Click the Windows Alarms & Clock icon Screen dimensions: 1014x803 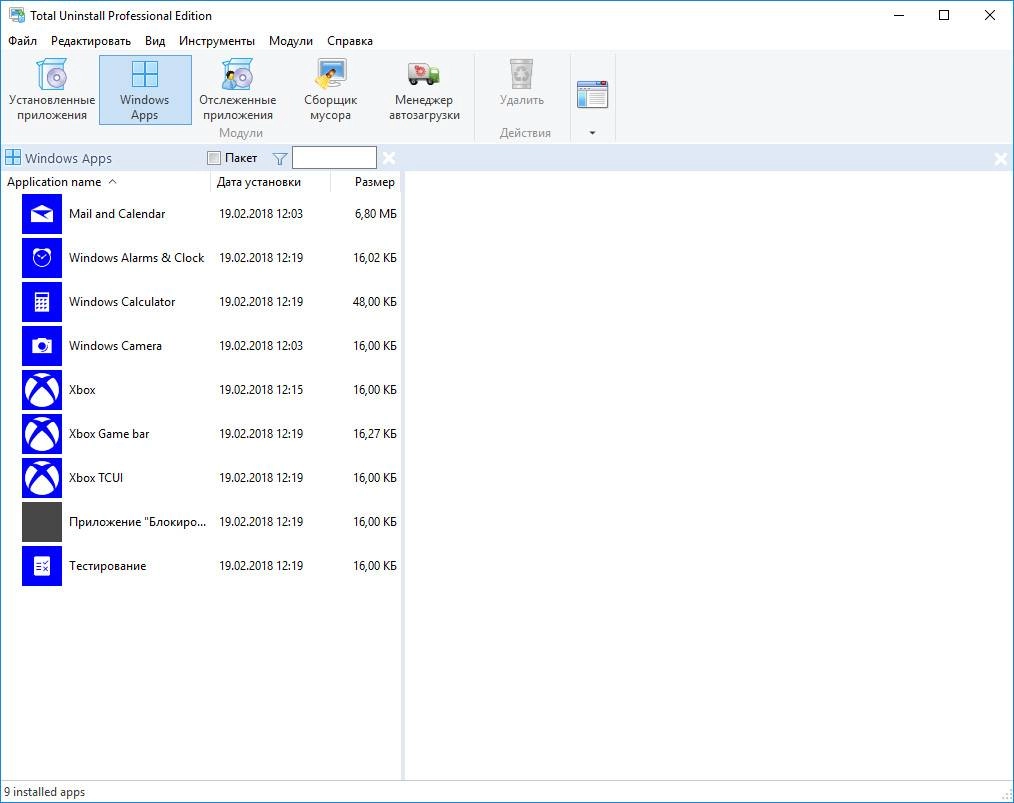[42, 258]
